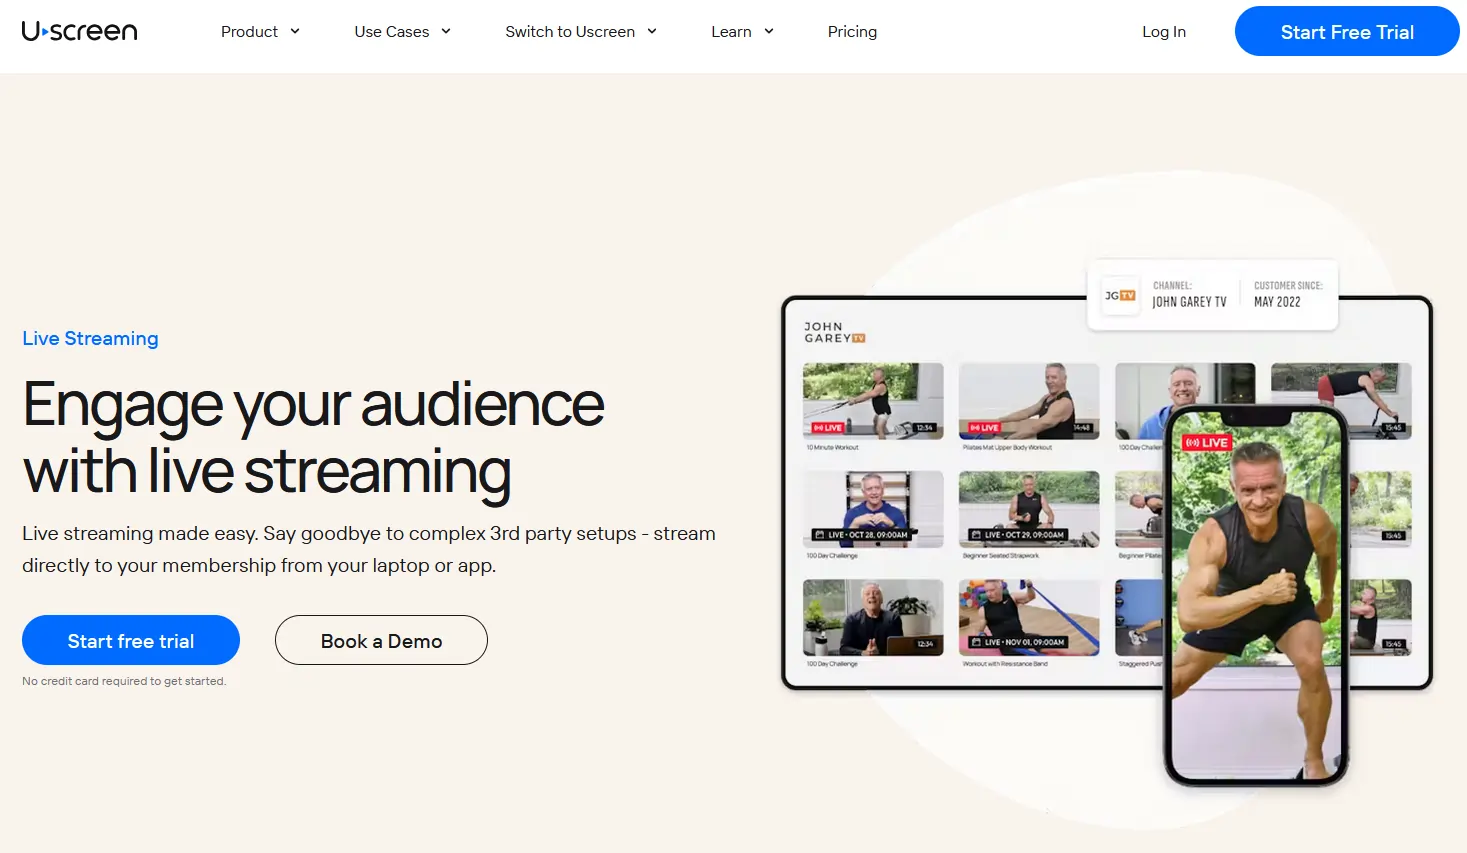Click the Live Streaming label

coord(90,338)
